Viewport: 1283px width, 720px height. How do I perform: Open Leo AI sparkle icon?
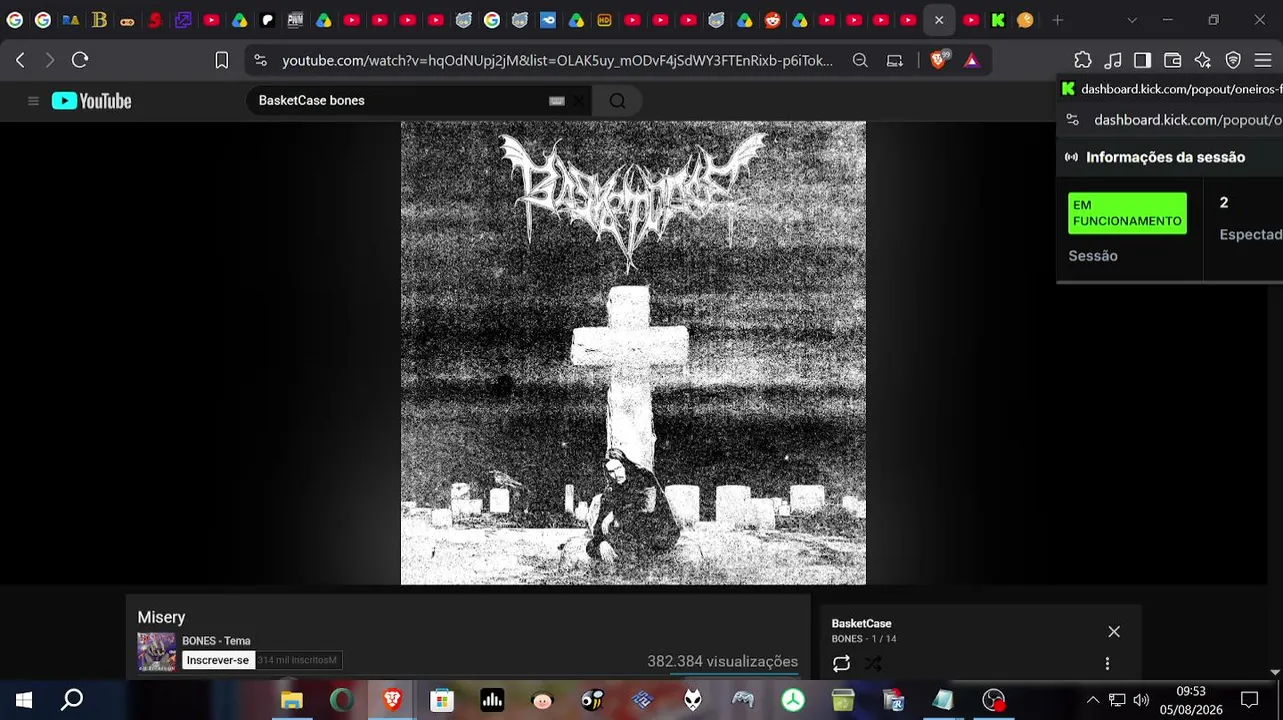pos(1203,60)
